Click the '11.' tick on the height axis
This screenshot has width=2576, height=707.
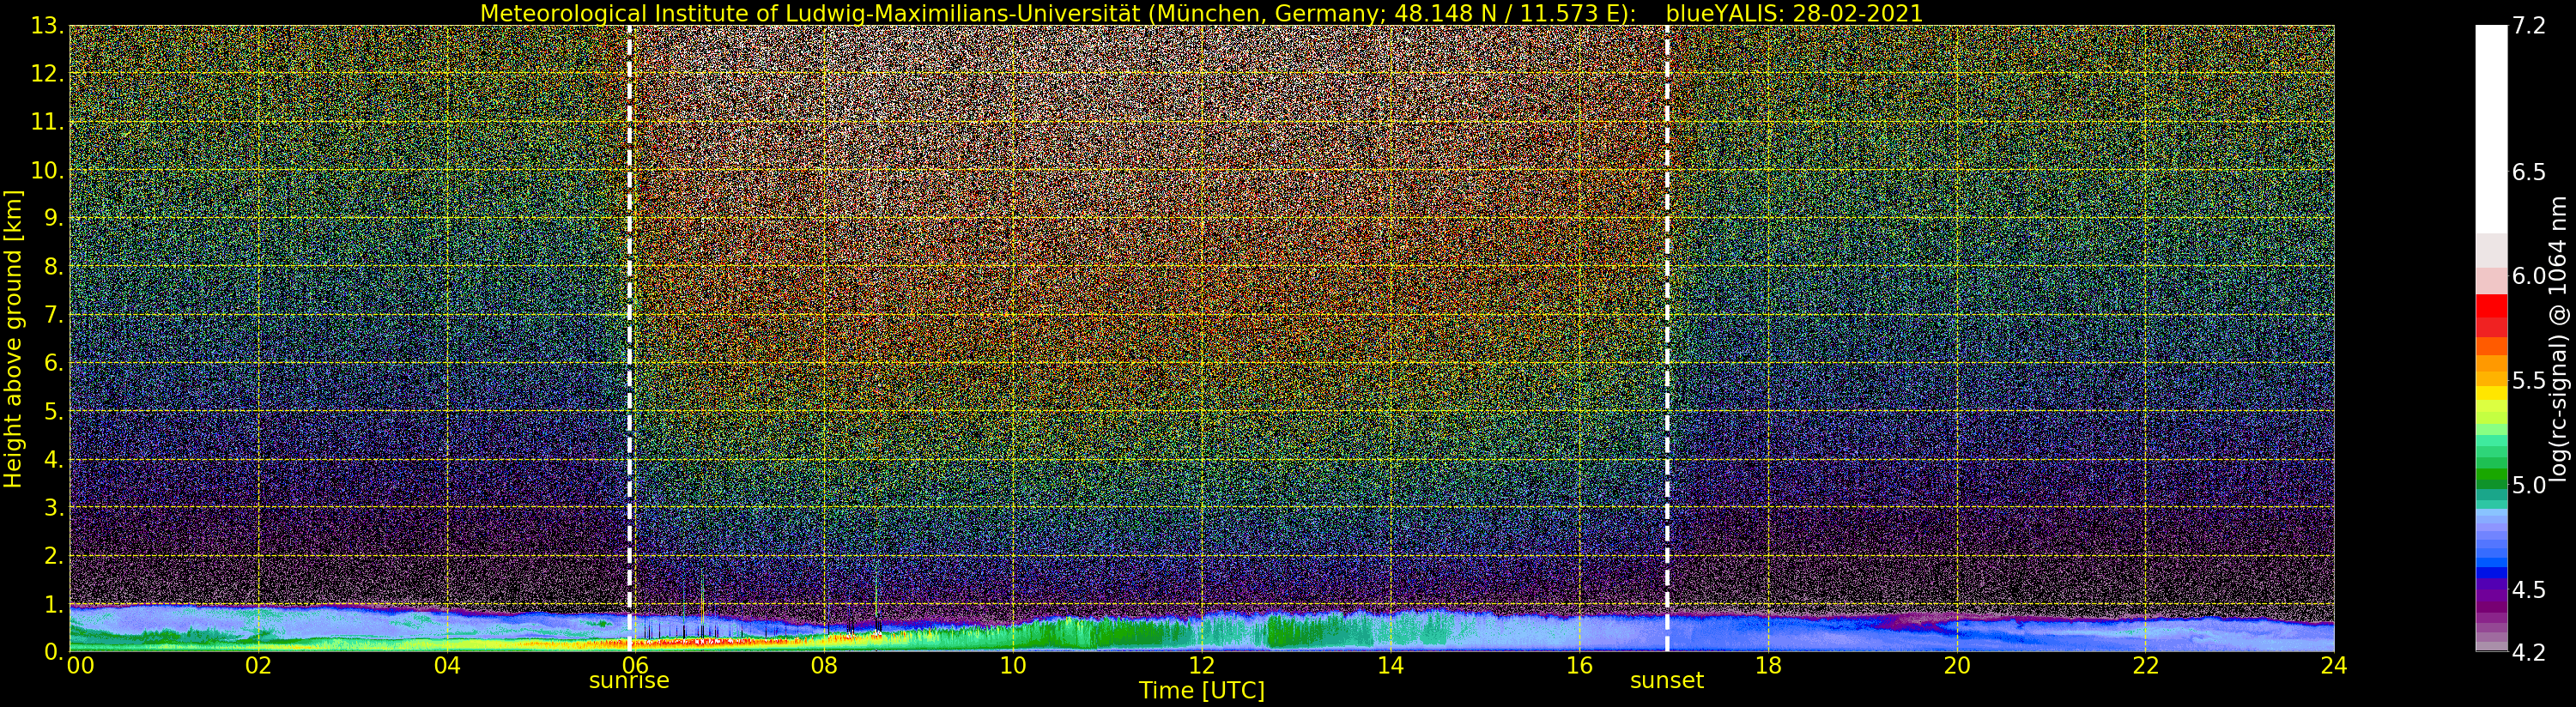(x=48, y=122)
